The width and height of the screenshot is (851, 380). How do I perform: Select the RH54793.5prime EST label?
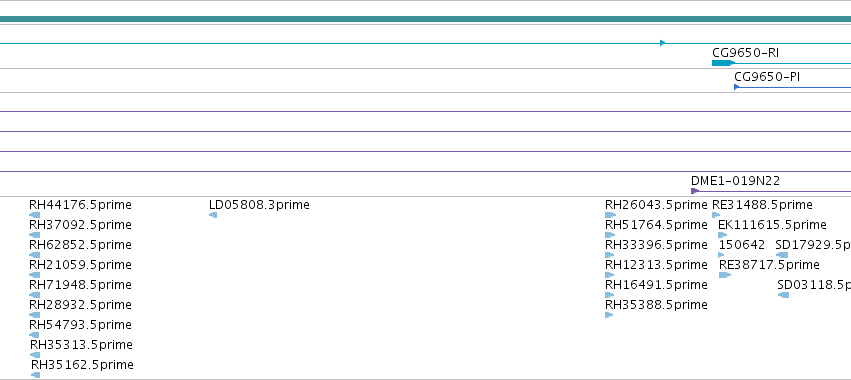pyautogui.click(x=80, y=325)
